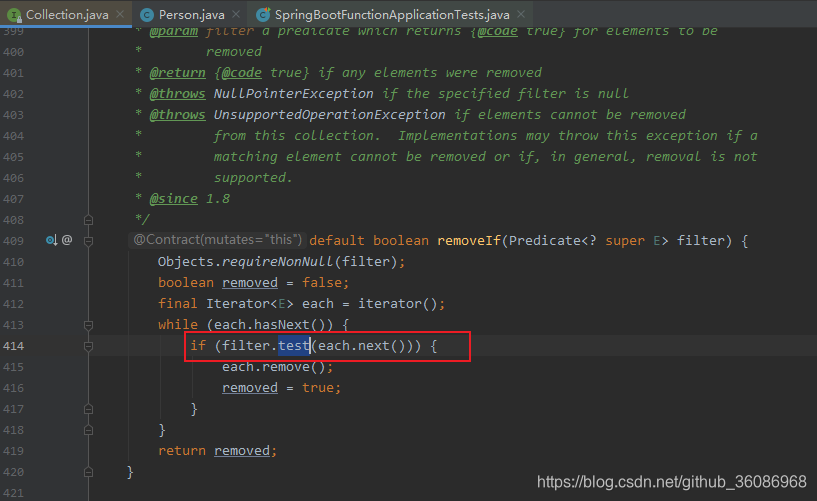817x501 pixels.
Task: Close the Person.java tab
Action: pos(236,14)
